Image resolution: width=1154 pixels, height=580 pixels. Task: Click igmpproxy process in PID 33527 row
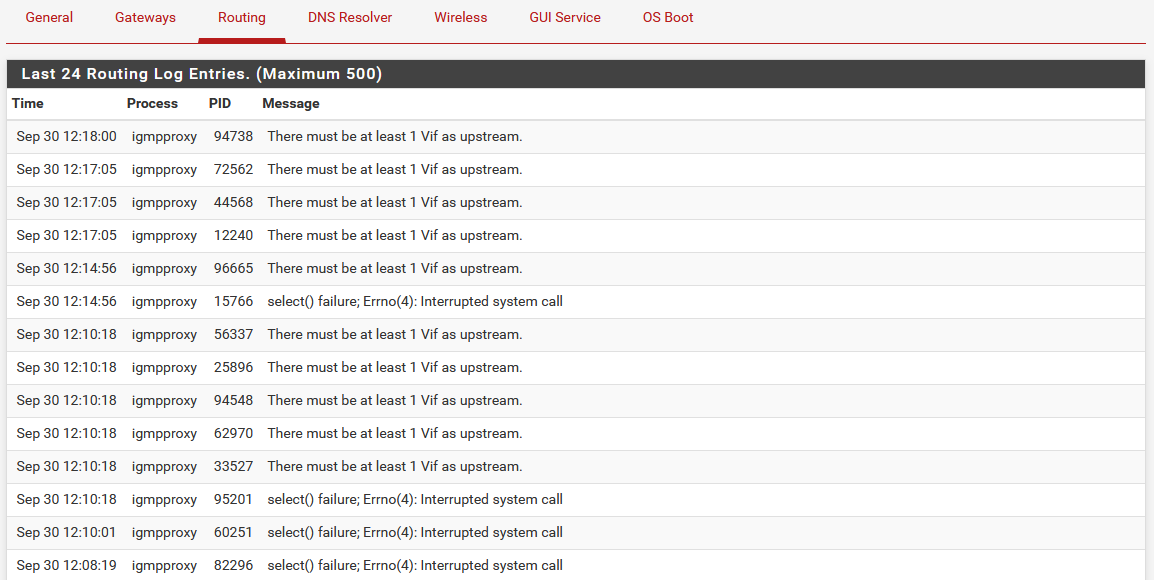(164, 467)
